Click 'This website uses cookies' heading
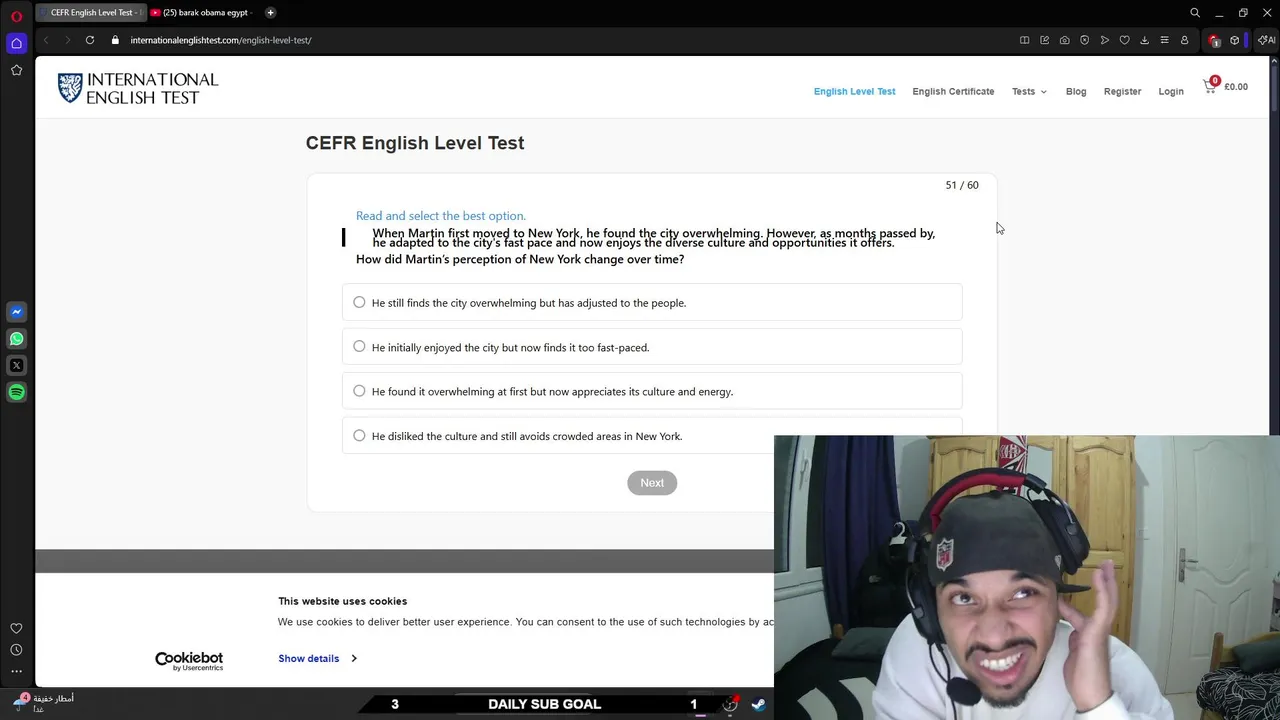The image size is (1280, 720). pos(342,601)
